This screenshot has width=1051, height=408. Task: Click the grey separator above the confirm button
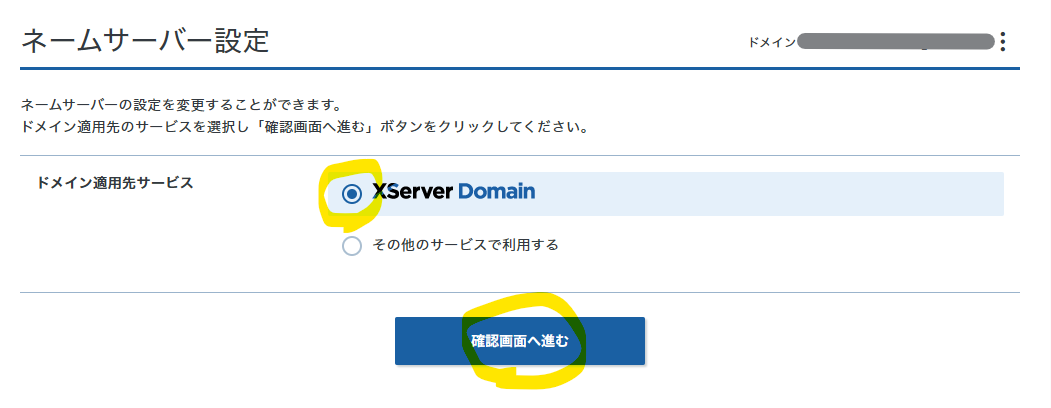click(520, 293)
